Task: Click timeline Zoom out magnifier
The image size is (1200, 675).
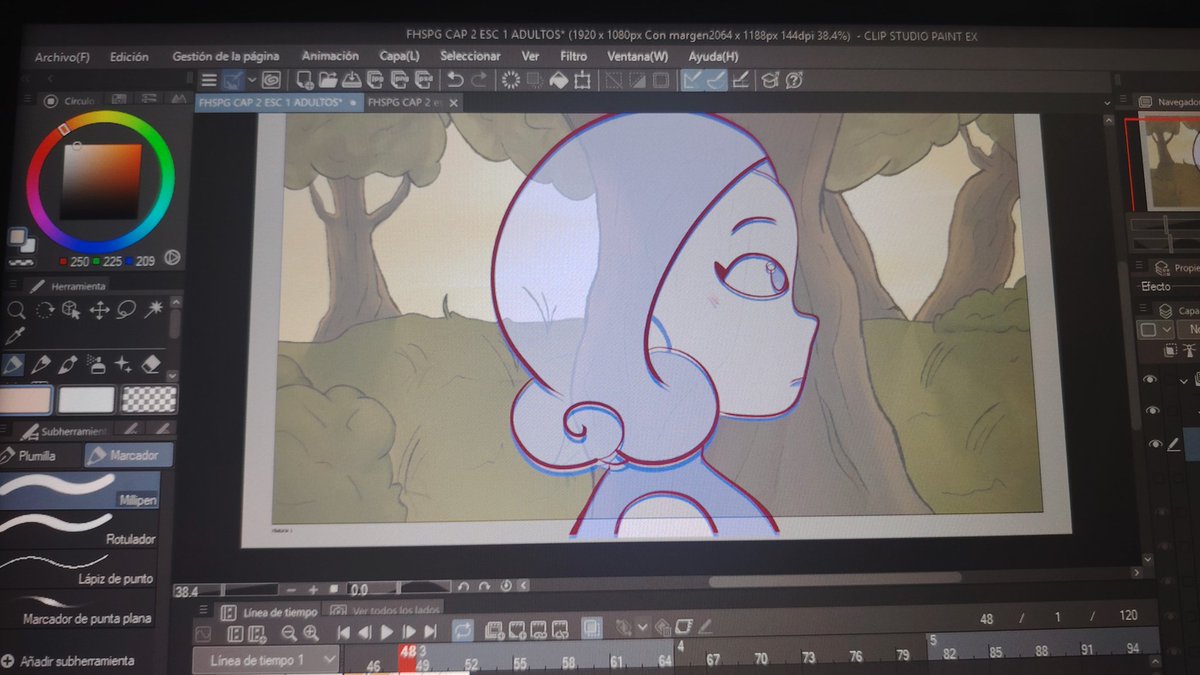Action: 289,632
